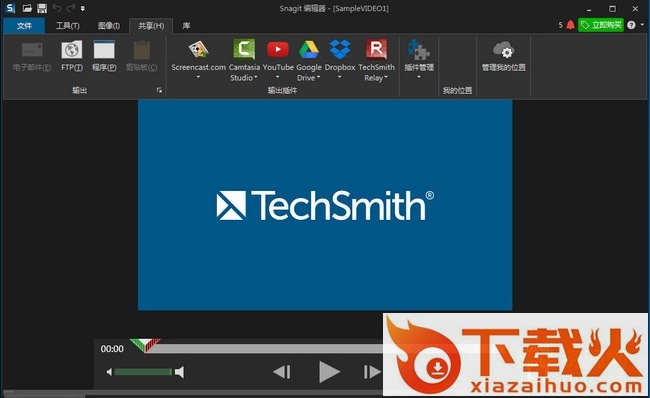This screenshot has height=398, width=650.
Task: Click the timeline playhead marker
Action: [145, 345]
